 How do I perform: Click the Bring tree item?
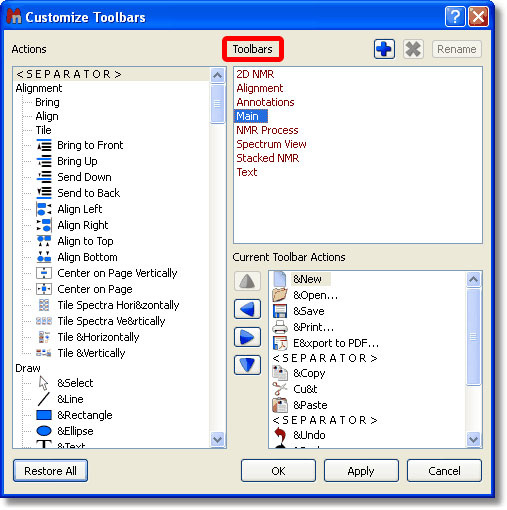pos(47,102)
